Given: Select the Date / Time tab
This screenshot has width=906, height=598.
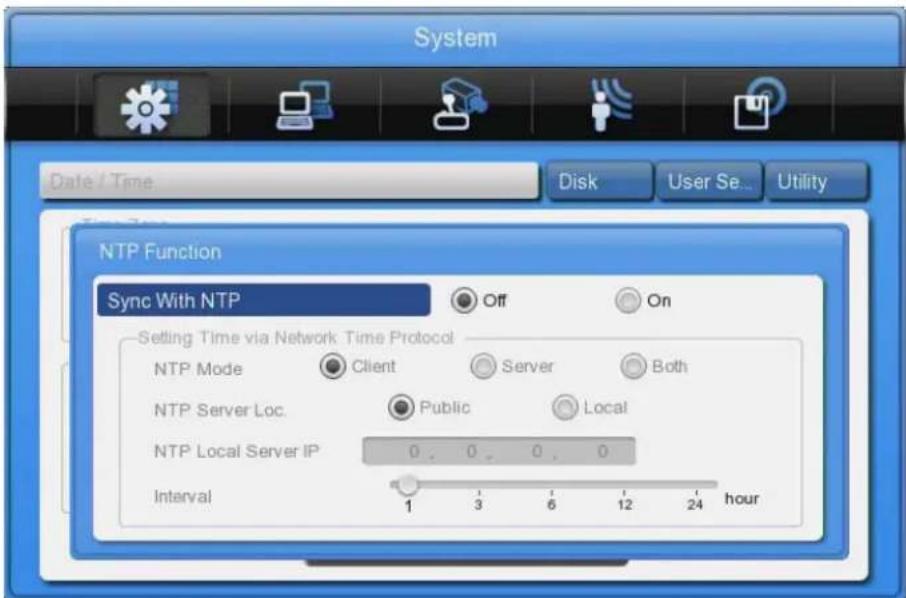Looking at the screenshot, I should click(x=289, y=181).
